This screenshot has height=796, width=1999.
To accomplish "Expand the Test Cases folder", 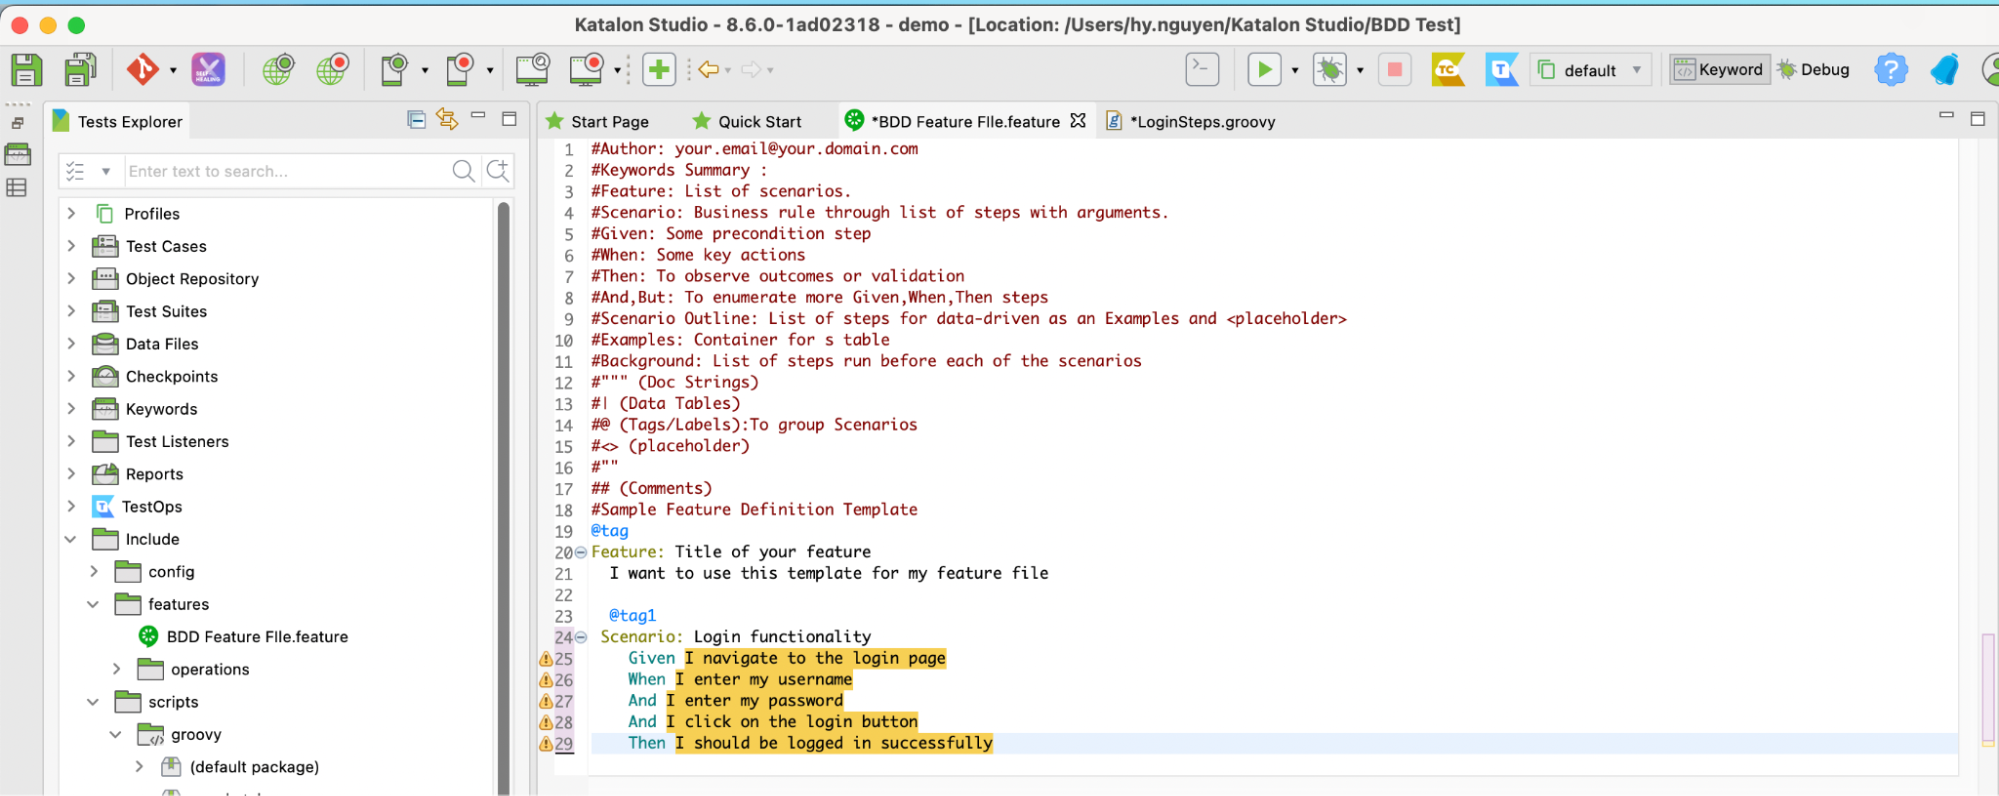I will tap(71, 246).
